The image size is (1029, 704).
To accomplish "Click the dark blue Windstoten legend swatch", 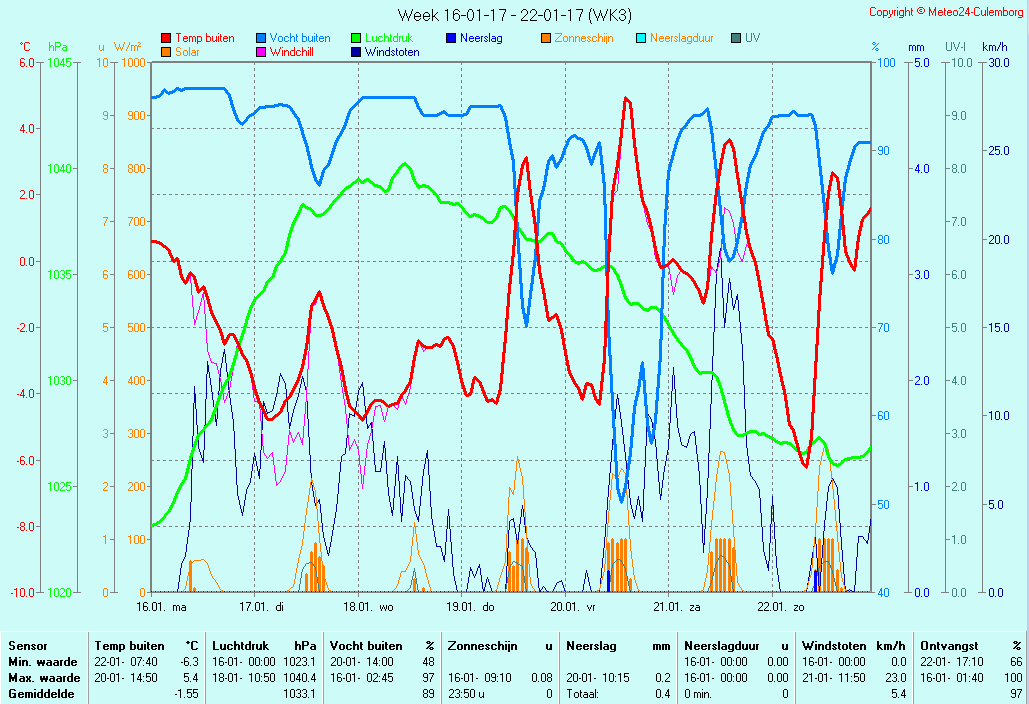I will [x=356, y=52].
